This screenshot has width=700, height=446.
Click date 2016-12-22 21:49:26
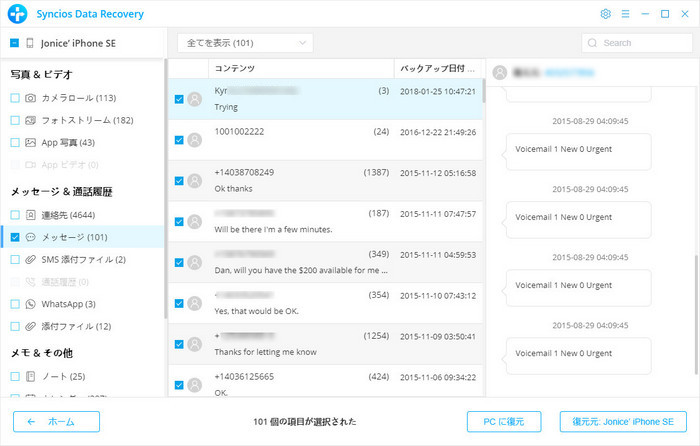tap(438, 132)
